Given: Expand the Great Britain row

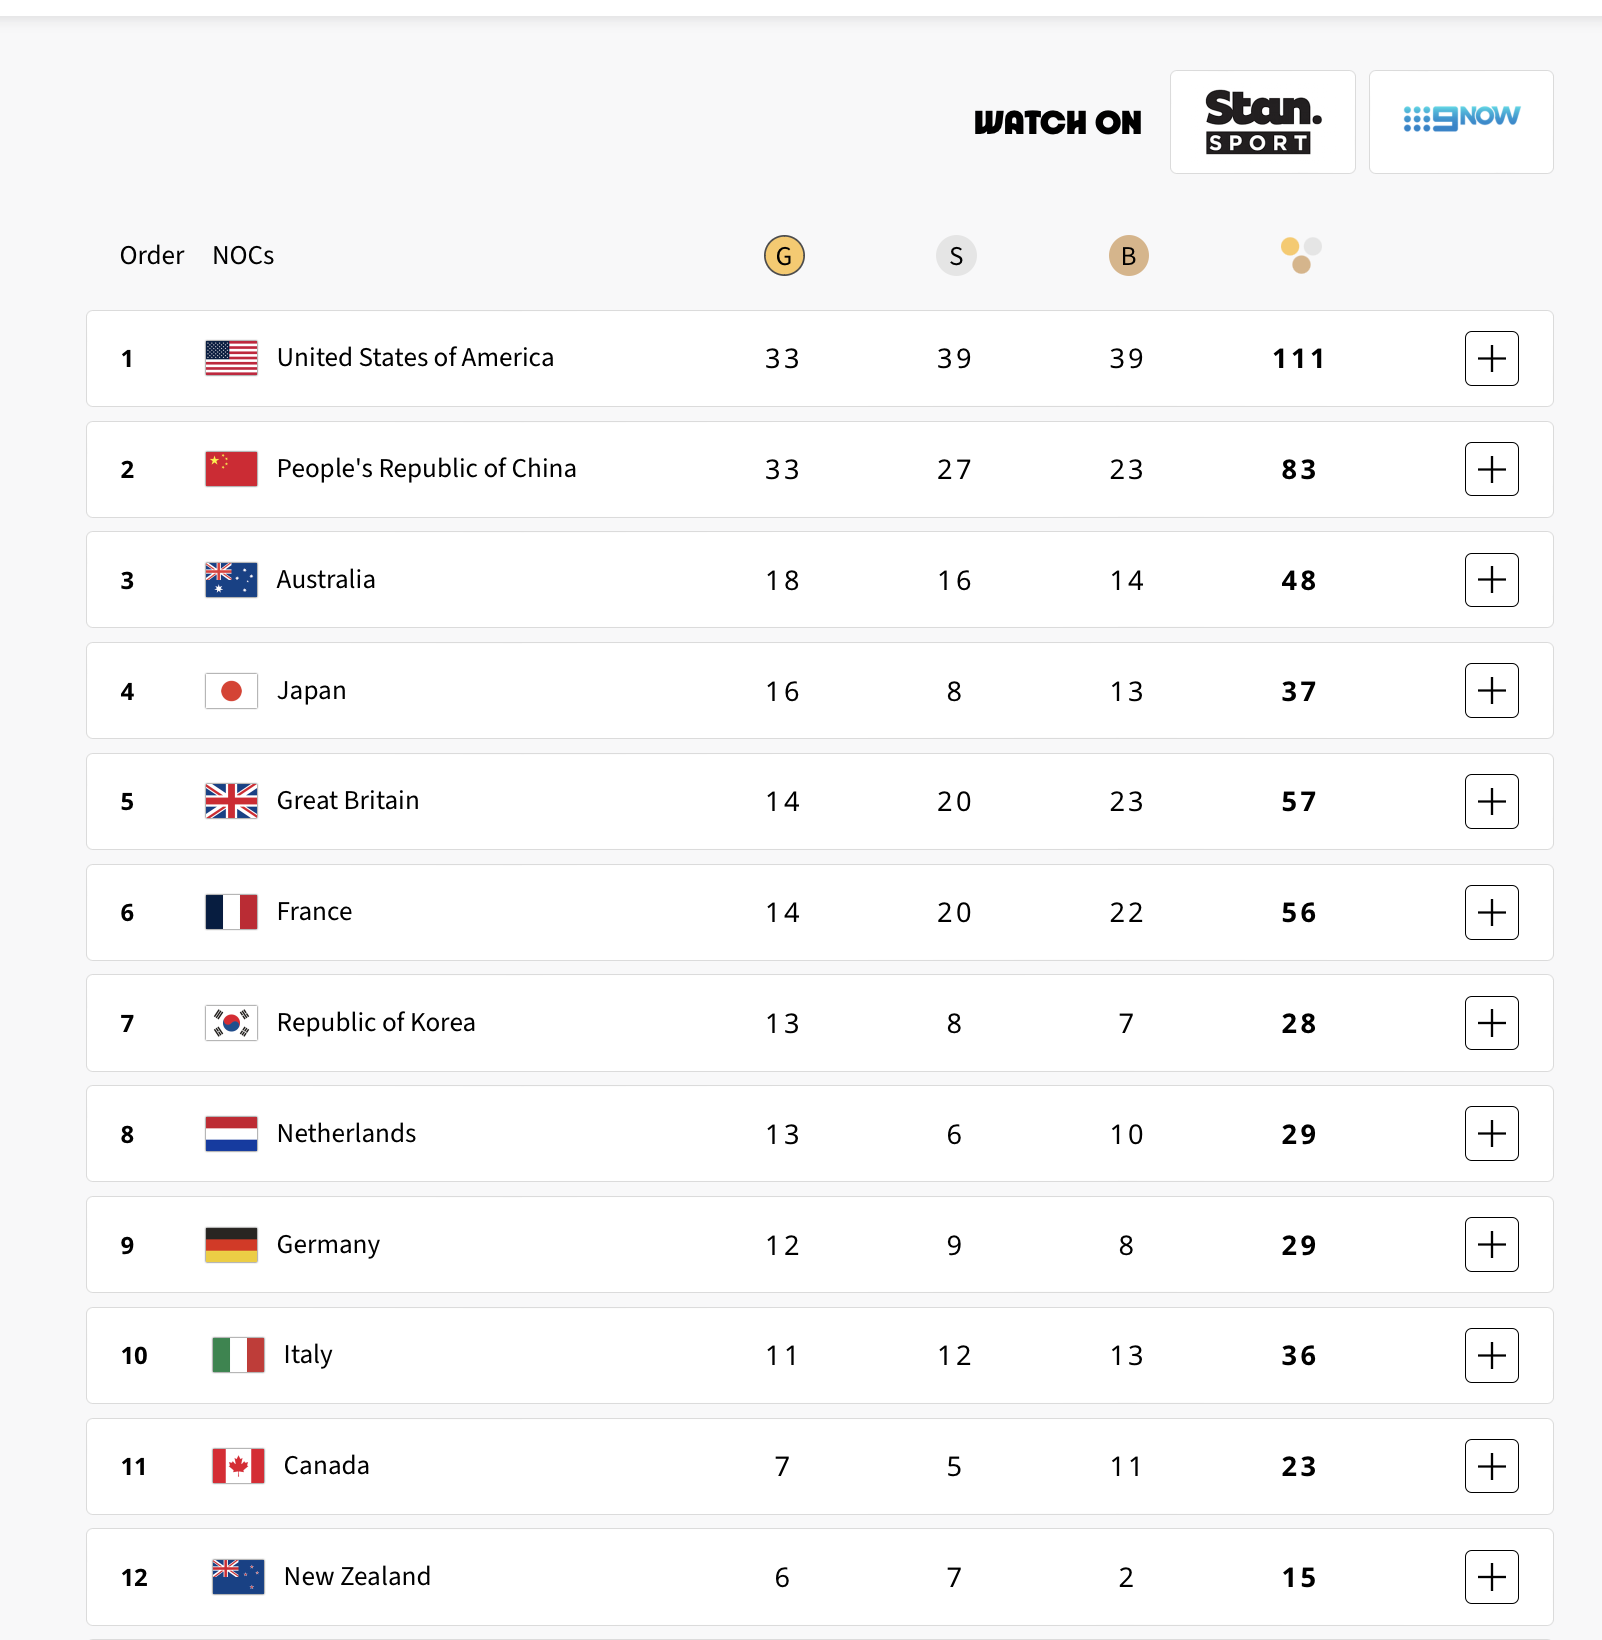Looking at the screenshot, I should (x=1491, y=801).
